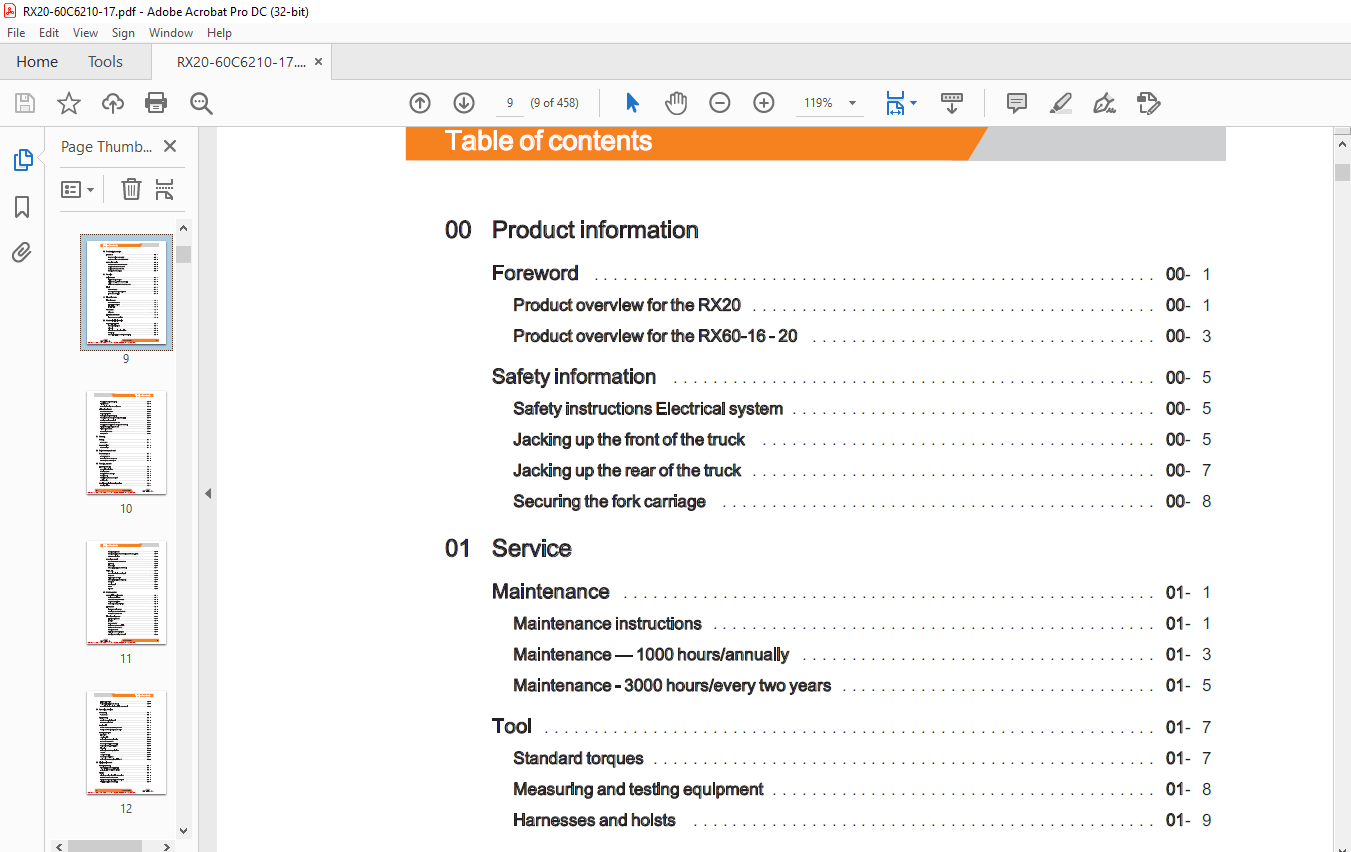
Task: Open the Sign menu
Action: (x=123, y=33)
